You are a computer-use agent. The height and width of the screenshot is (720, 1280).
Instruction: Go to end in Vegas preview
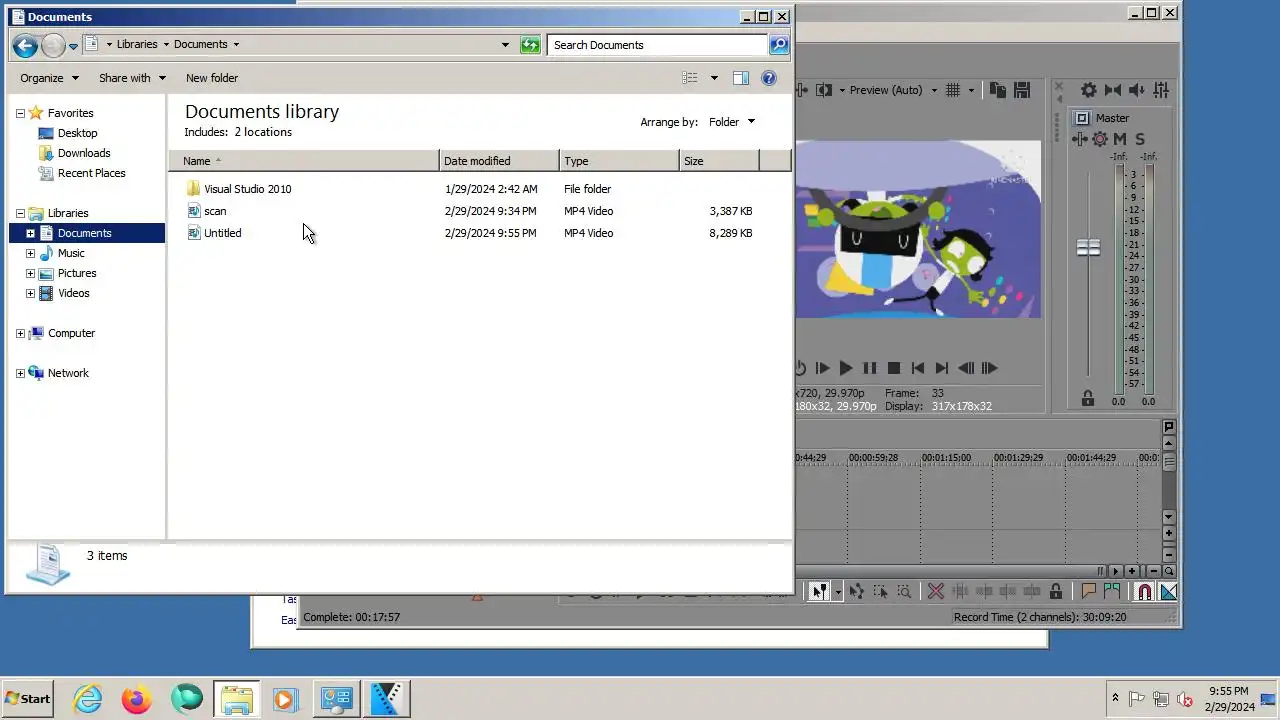pyautogui.click(x=942, y=368)
